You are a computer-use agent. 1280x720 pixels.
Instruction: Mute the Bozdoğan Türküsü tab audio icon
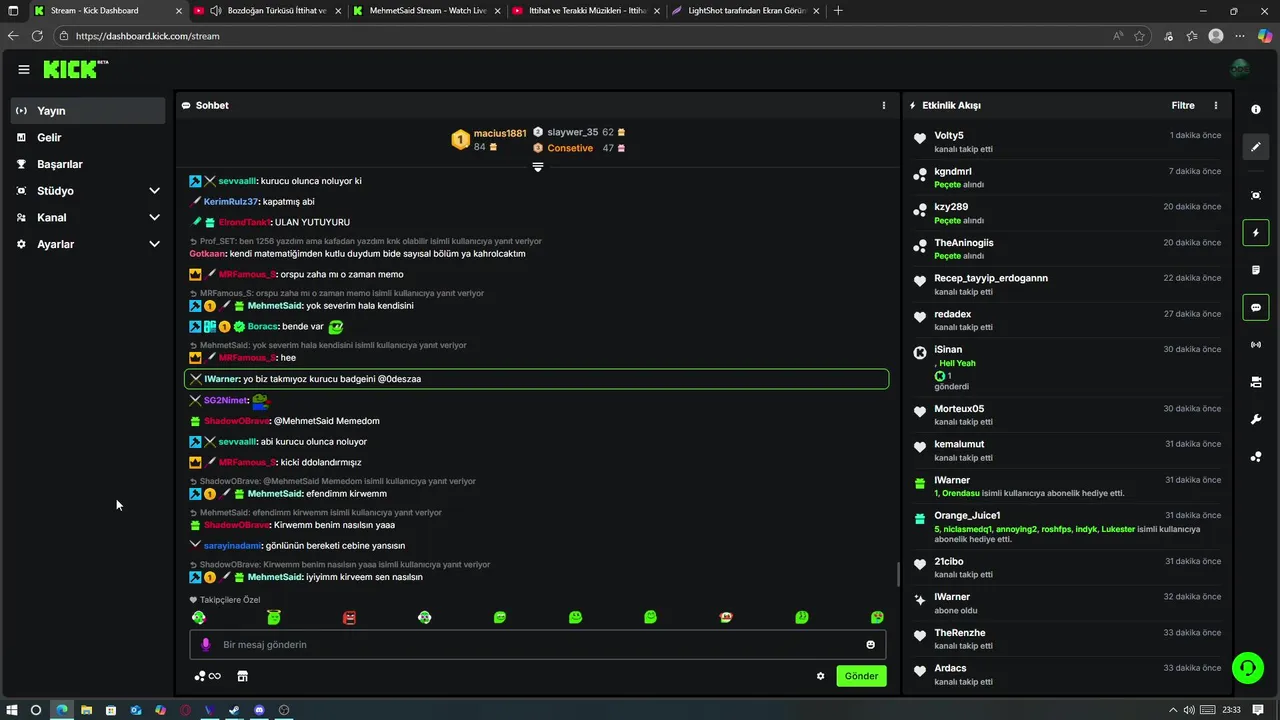click(216, 11)
